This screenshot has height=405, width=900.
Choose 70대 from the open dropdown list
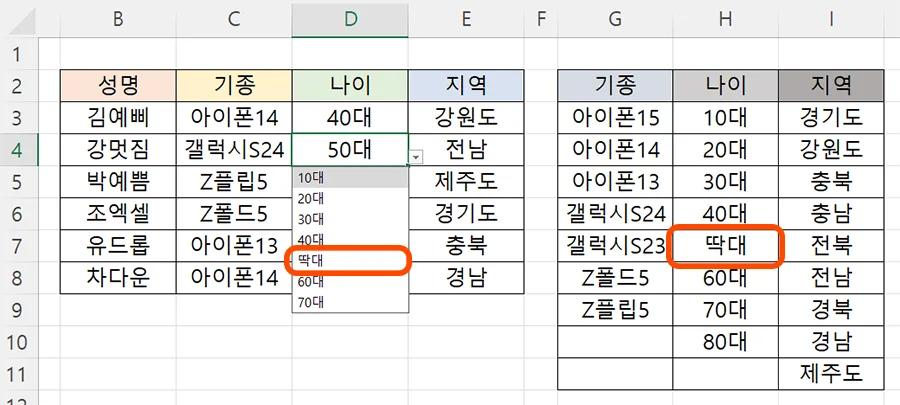(x=350, y=302)
